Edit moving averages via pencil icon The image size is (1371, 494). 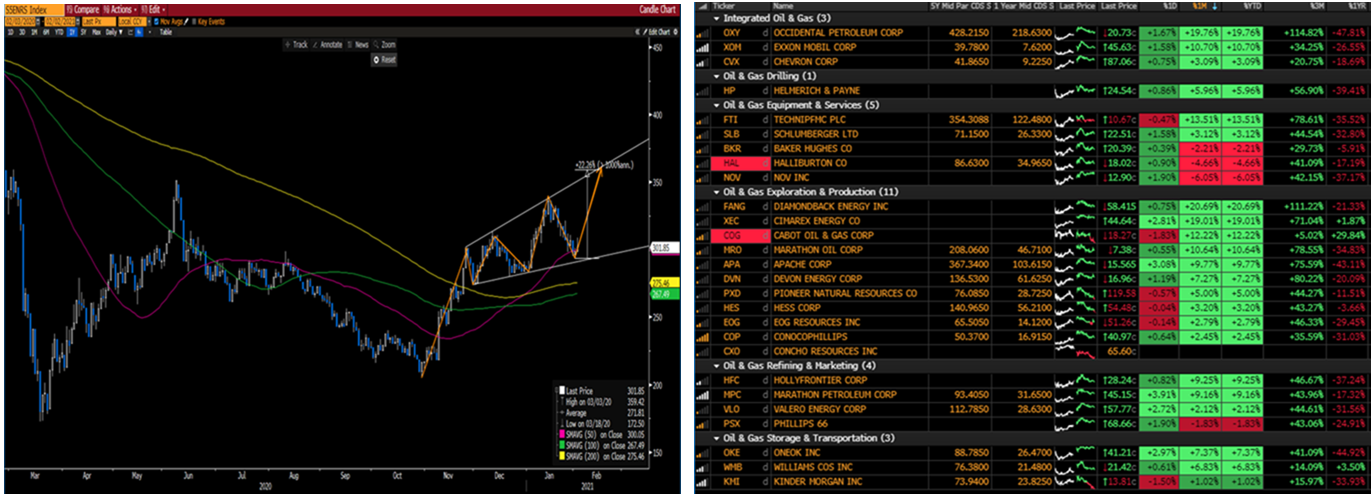click(x=186, y=21)
